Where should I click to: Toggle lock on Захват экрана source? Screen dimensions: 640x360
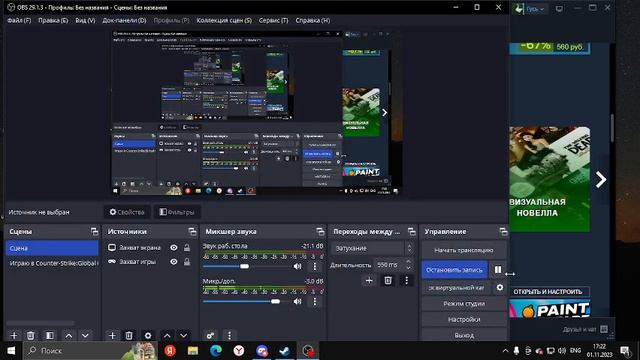187,248
